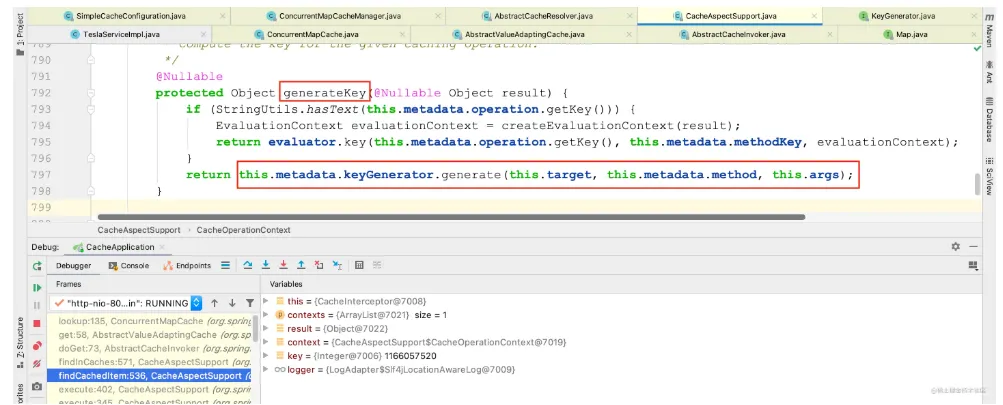The image size is (1003, 405).
Task: Show execution point toolbar icon
Action: (225, 265)
